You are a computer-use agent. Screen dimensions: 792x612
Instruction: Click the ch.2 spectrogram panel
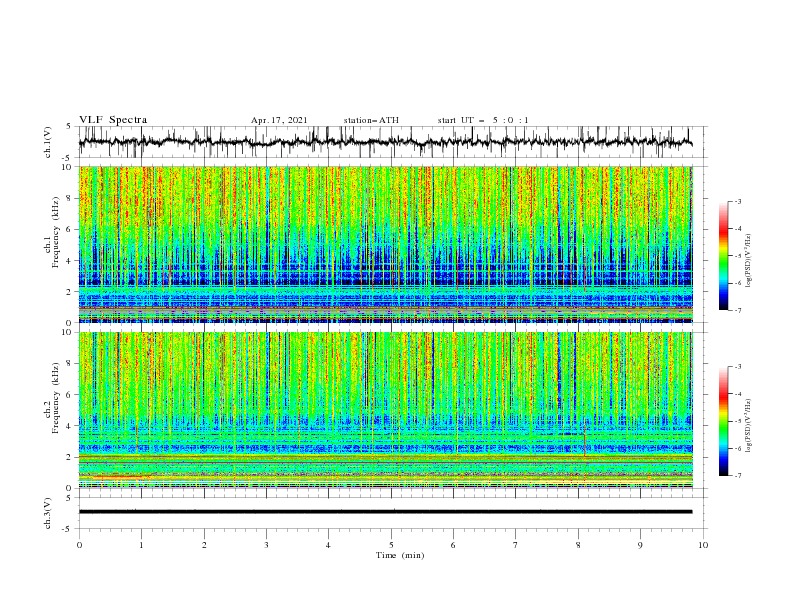(385, 410)
